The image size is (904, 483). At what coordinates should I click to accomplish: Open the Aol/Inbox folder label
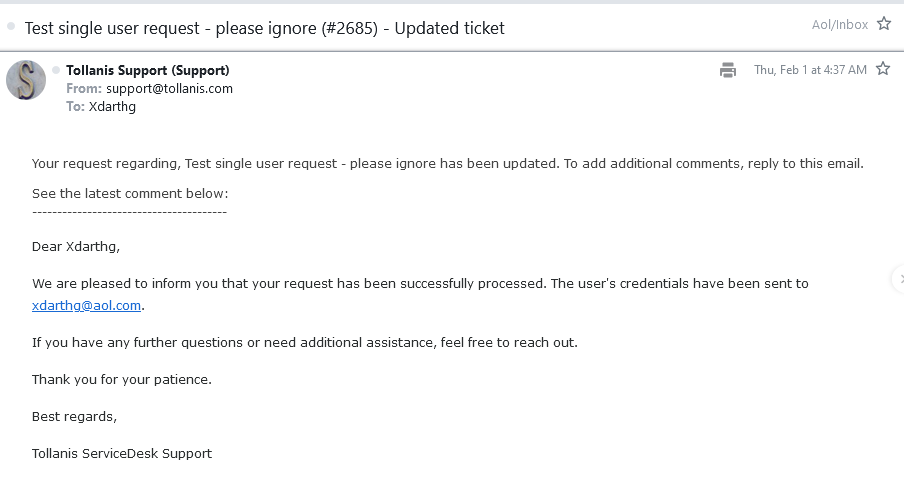pyautogui.click(x=840, y=25)
